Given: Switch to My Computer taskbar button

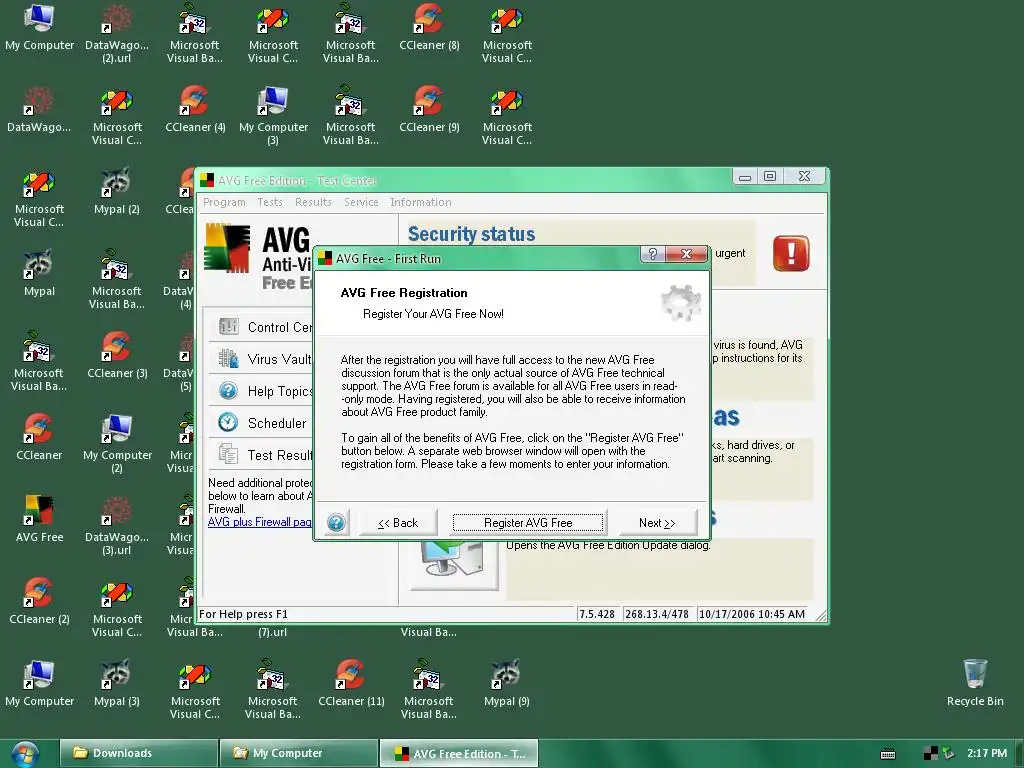Looking at the screenshot, I should point(299,753).
